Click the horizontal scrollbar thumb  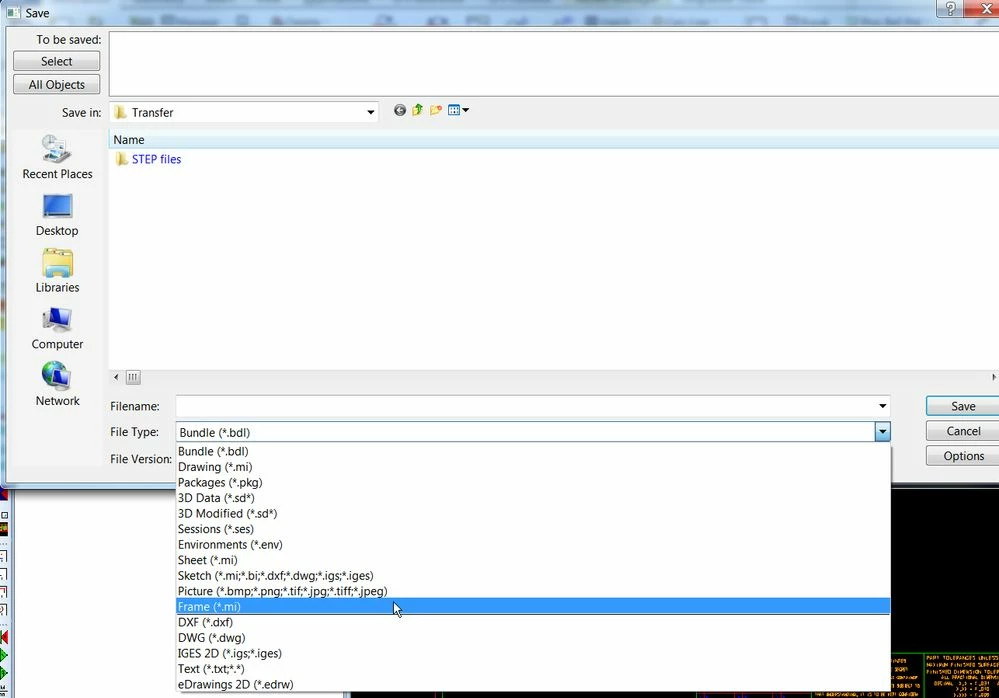click(133, 377)
